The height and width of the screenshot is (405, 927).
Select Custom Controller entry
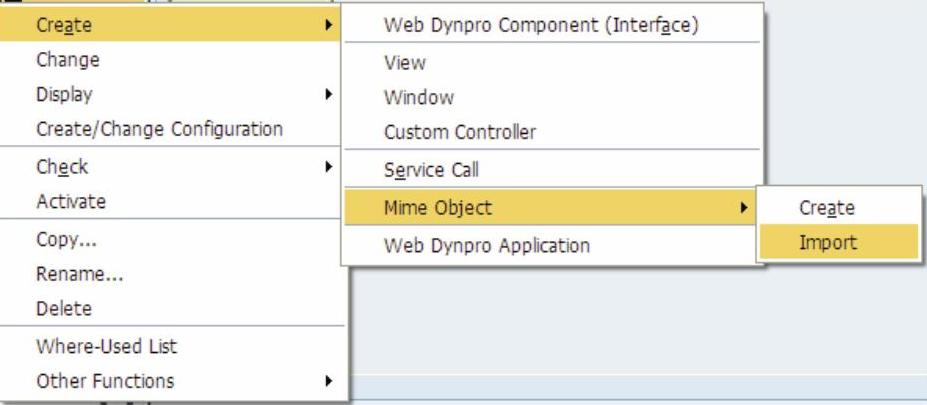tap(552, 132)
